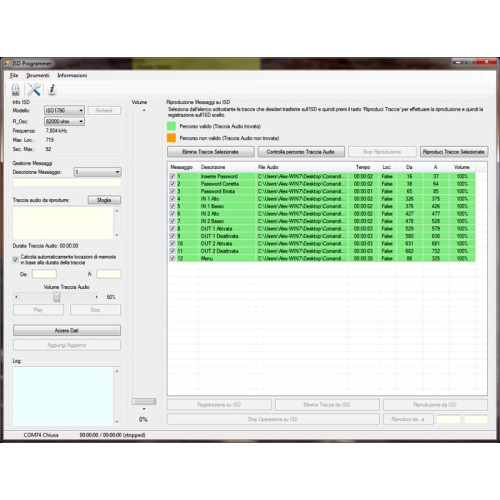Image resolution: width=500 pixels, height=500 pixels.
Task: Click the Sfoglia browse button
Action: [x=104, y=200]
